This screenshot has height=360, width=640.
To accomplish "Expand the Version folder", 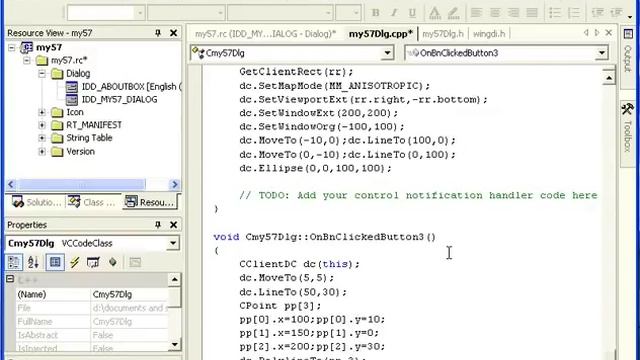I will point(42,151).
